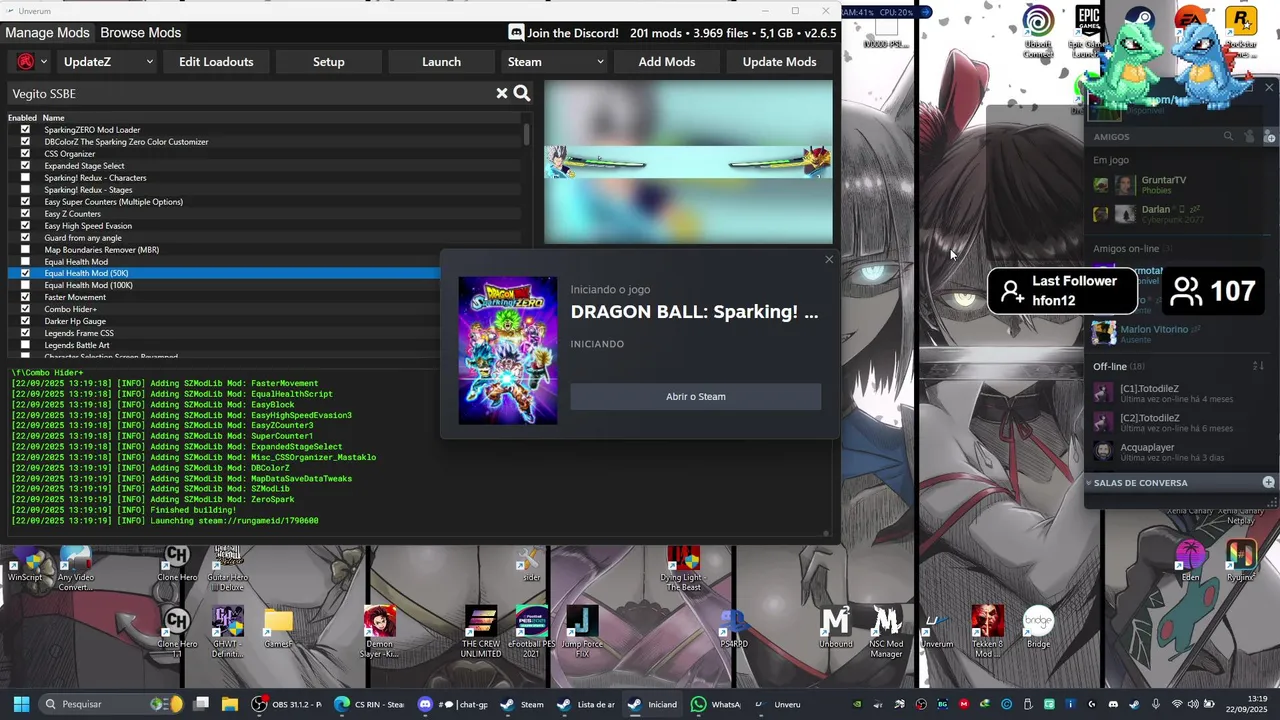This screenshot has width=1280, height=720.
Task: Open Windows Start menu
Action: (21, 704)
